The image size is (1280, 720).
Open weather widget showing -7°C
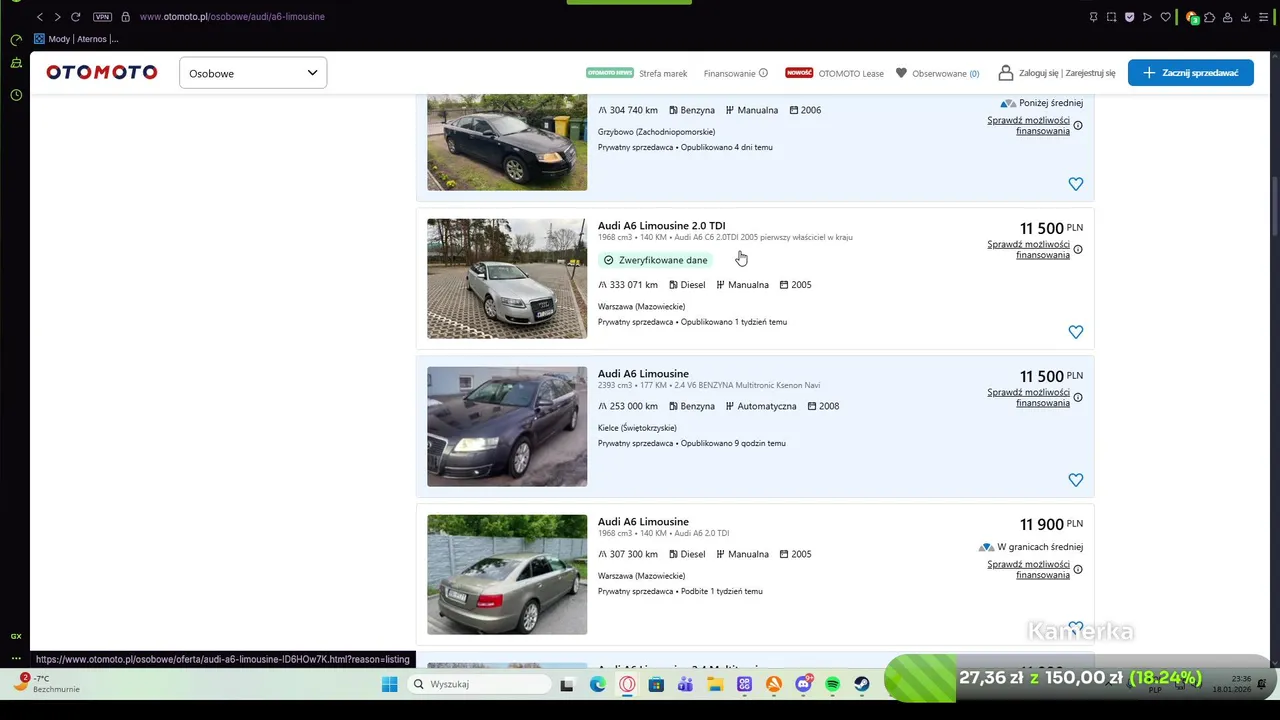(46, 684)
